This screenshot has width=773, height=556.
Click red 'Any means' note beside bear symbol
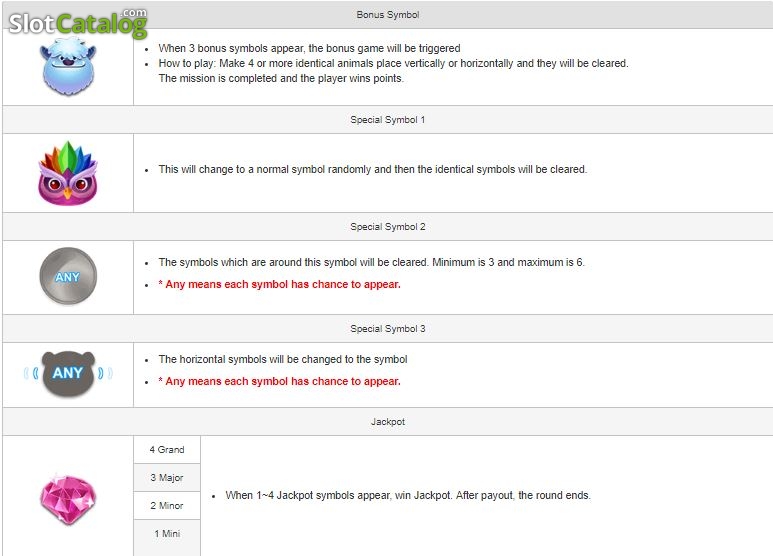tap(280, 382)
